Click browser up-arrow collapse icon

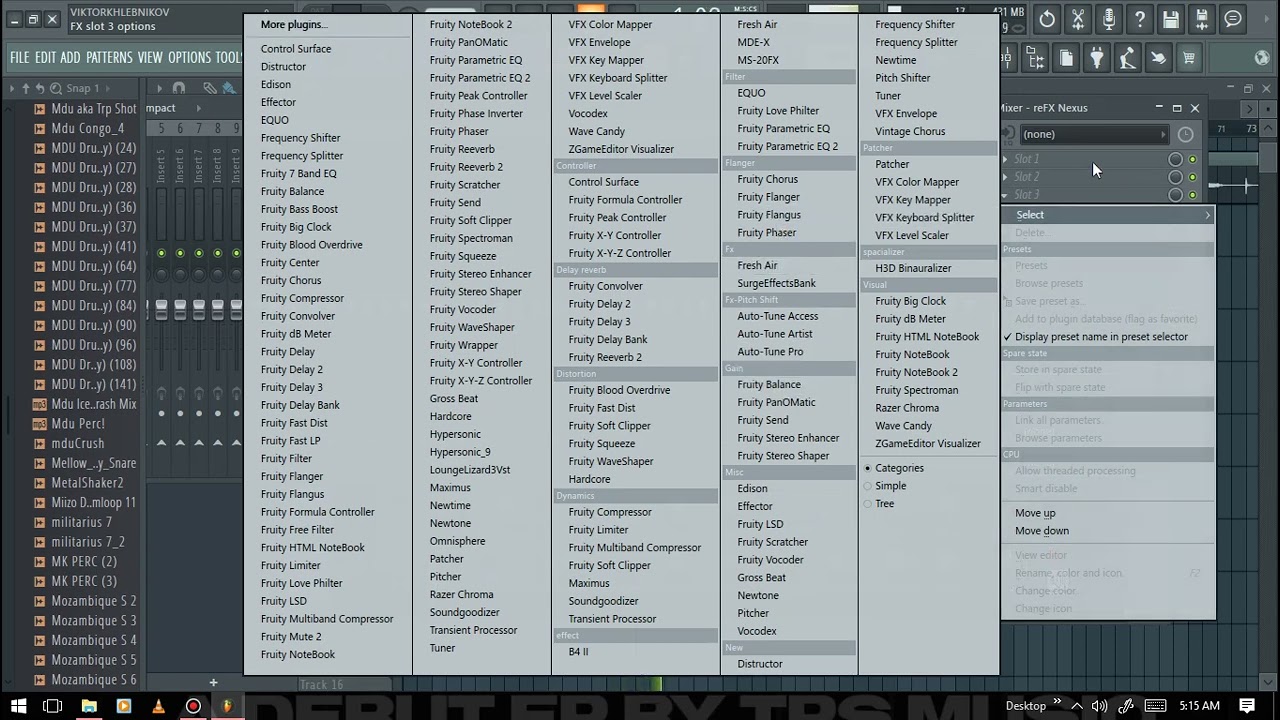pyautogui.click(x=25, y=88)
